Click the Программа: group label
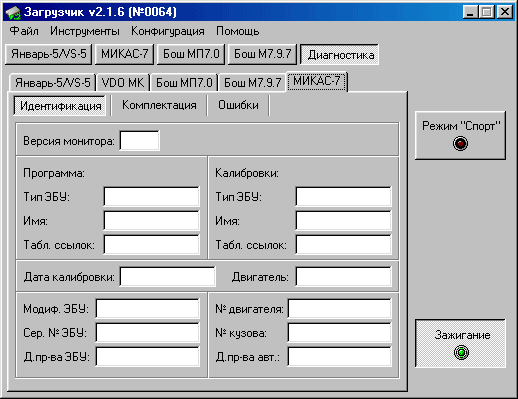The image size is (518, 399). pos(54,173)
